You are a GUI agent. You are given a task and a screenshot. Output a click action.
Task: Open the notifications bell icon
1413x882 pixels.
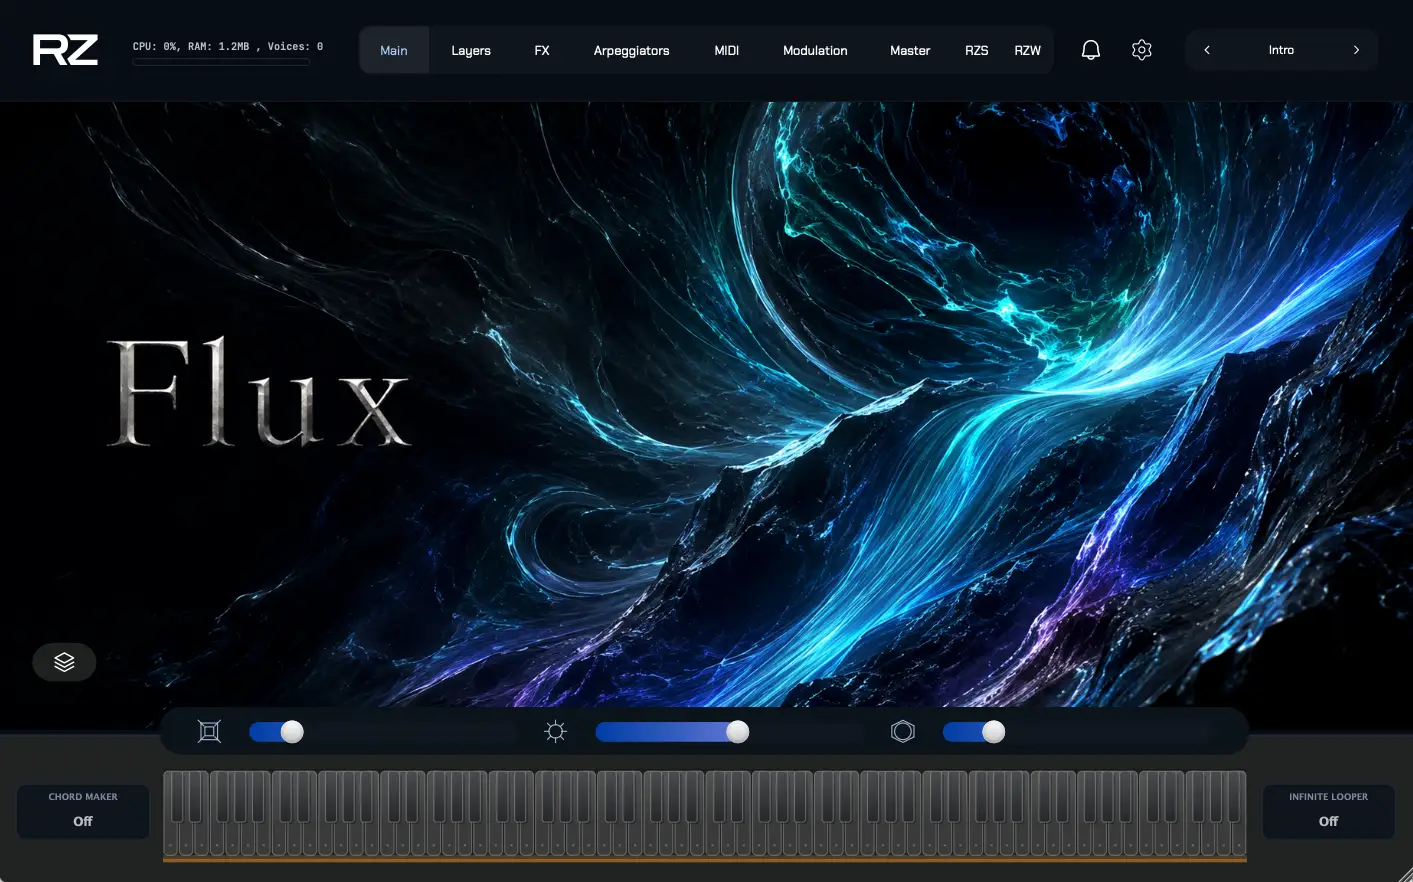(1091, 50)
